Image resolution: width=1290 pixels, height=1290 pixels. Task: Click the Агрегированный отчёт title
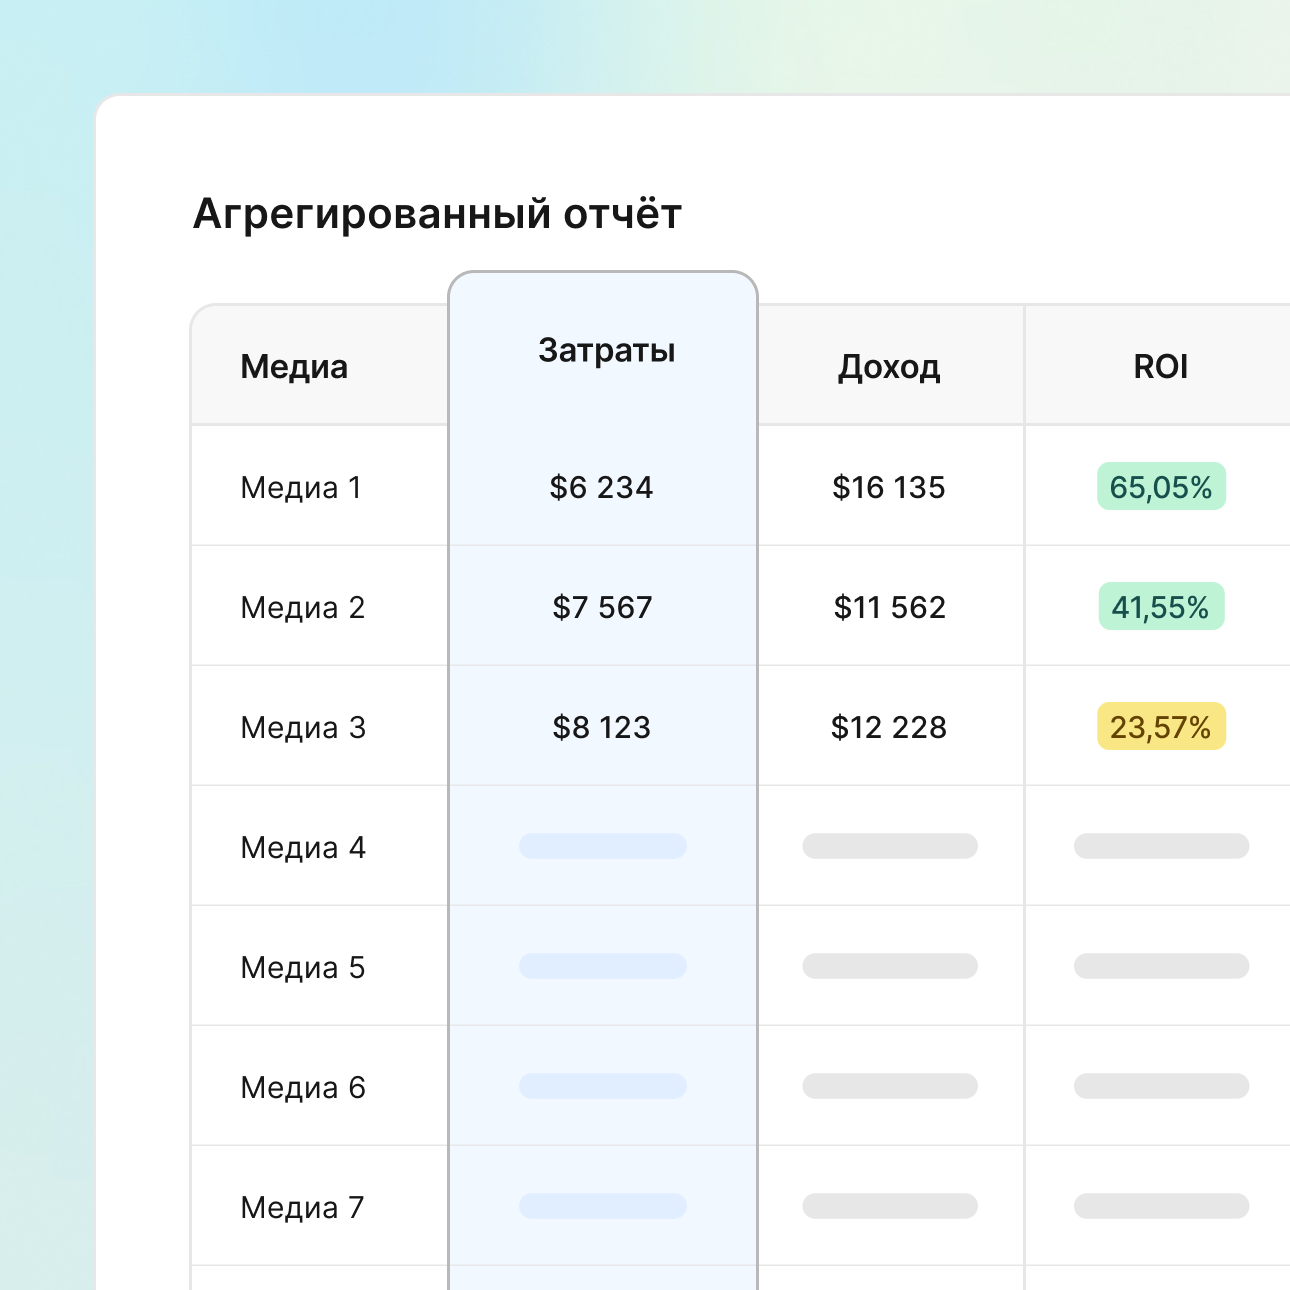coord(437,214)
